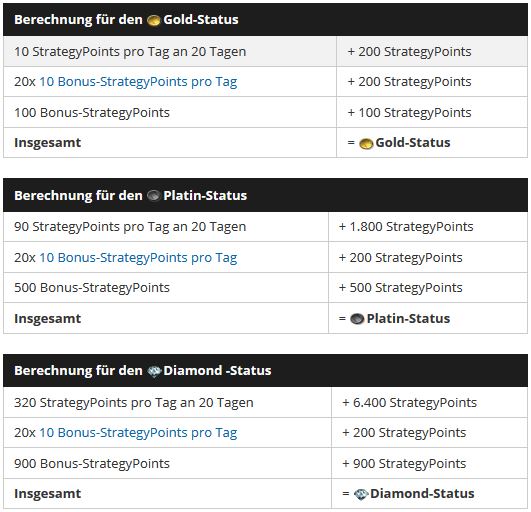Click the 500 Bonus-StrategyPoints row label
The height and width of the screenshot is (512, 531).
coord(92,288)
